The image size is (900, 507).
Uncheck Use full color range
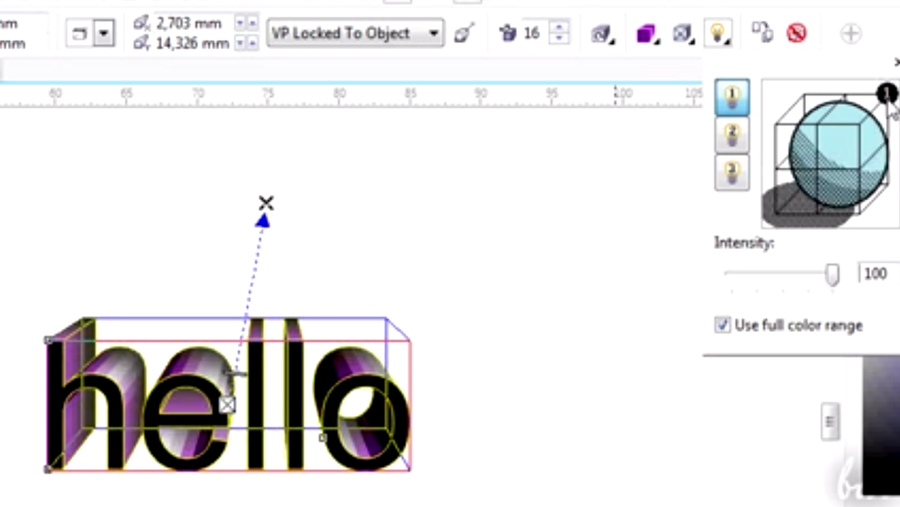point(722,325)
